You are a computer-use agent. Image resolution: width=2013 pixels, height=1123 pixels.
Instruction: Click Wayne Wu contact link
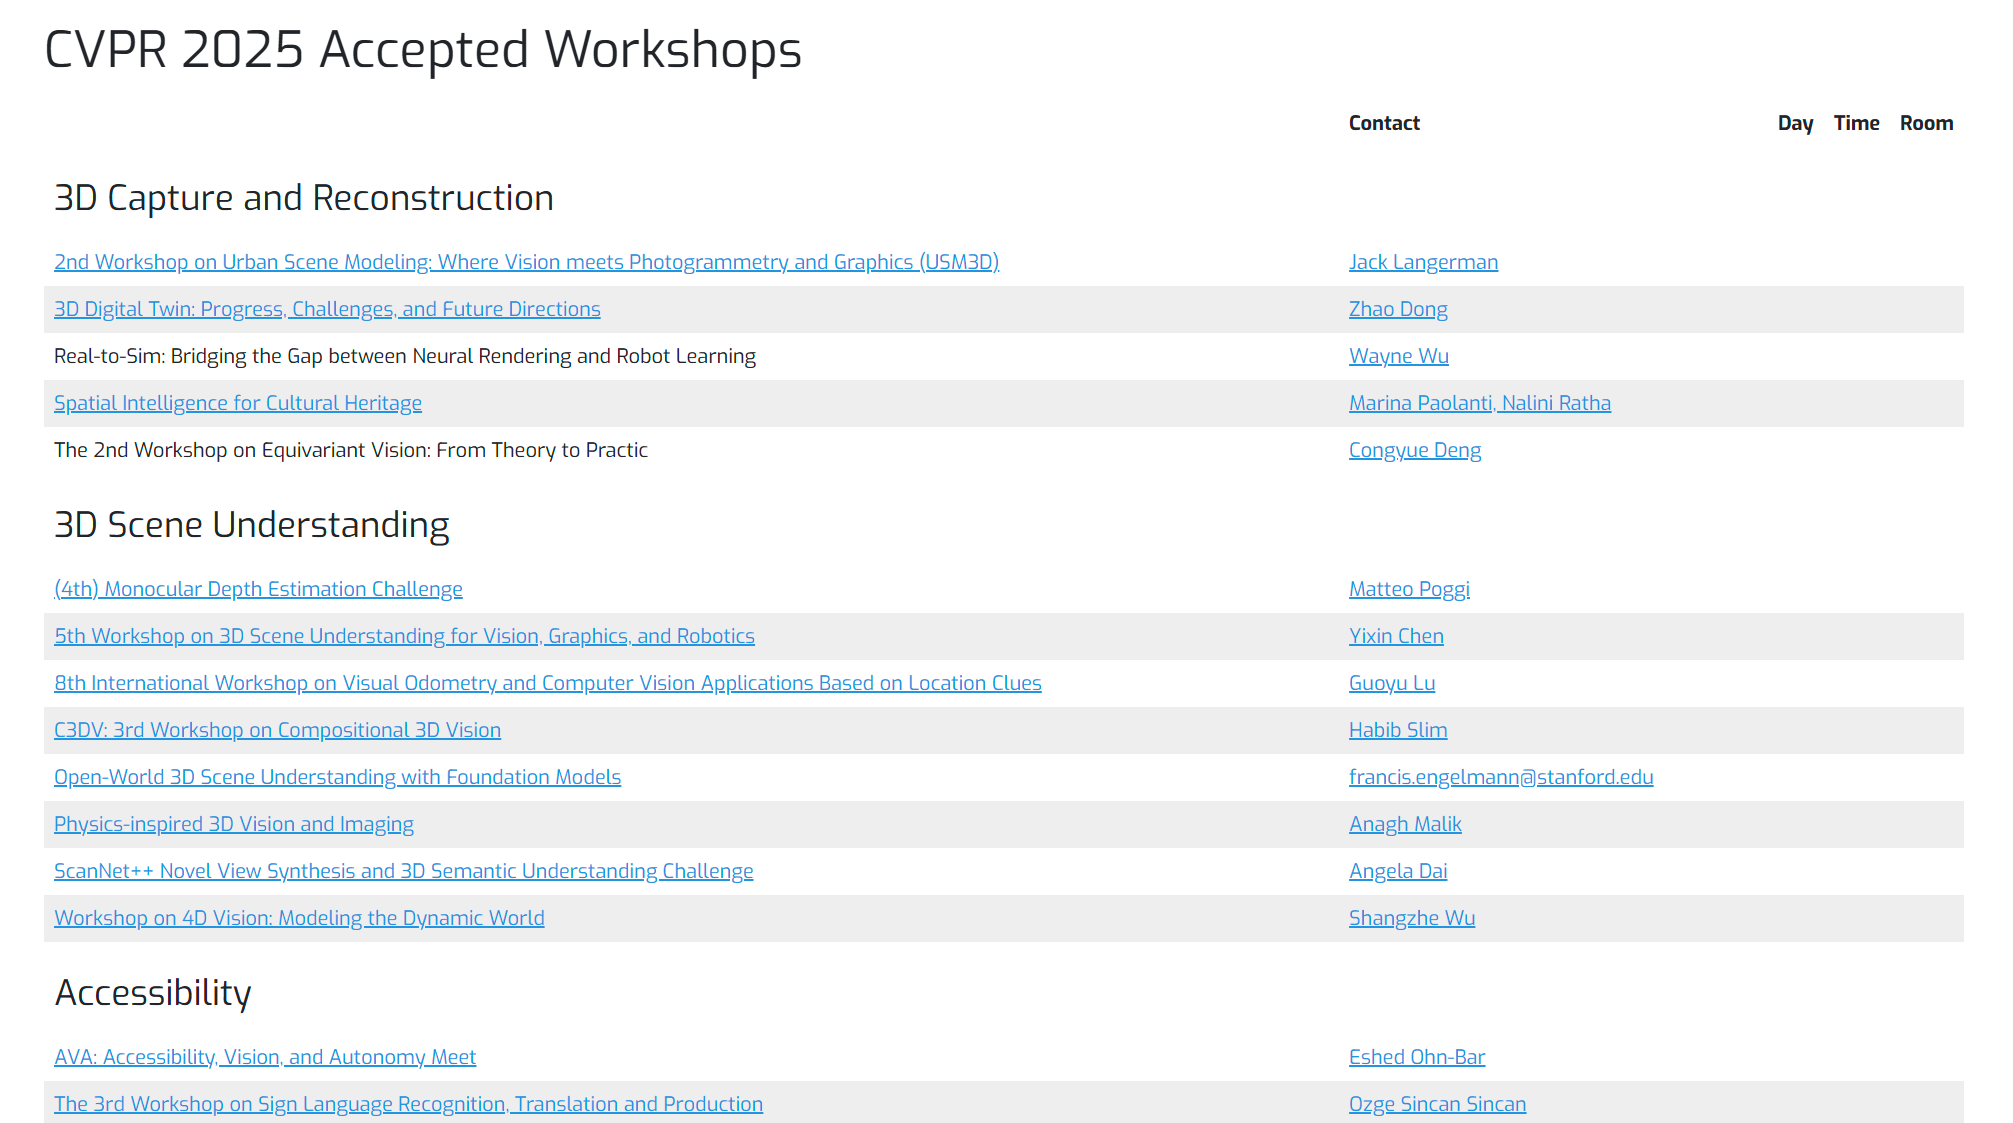1398,355
